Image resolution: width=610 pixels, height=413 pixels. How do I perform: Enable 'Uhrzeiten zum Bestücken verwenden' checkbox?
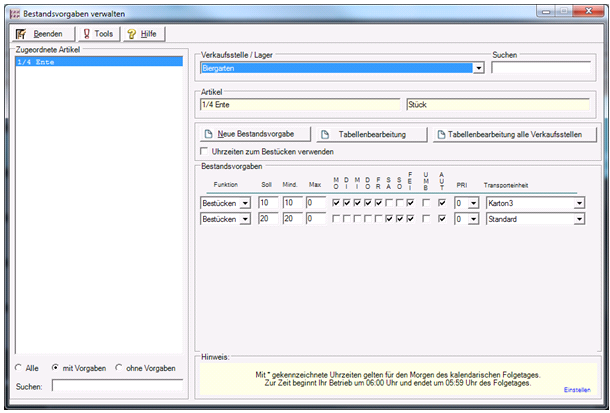204,151
